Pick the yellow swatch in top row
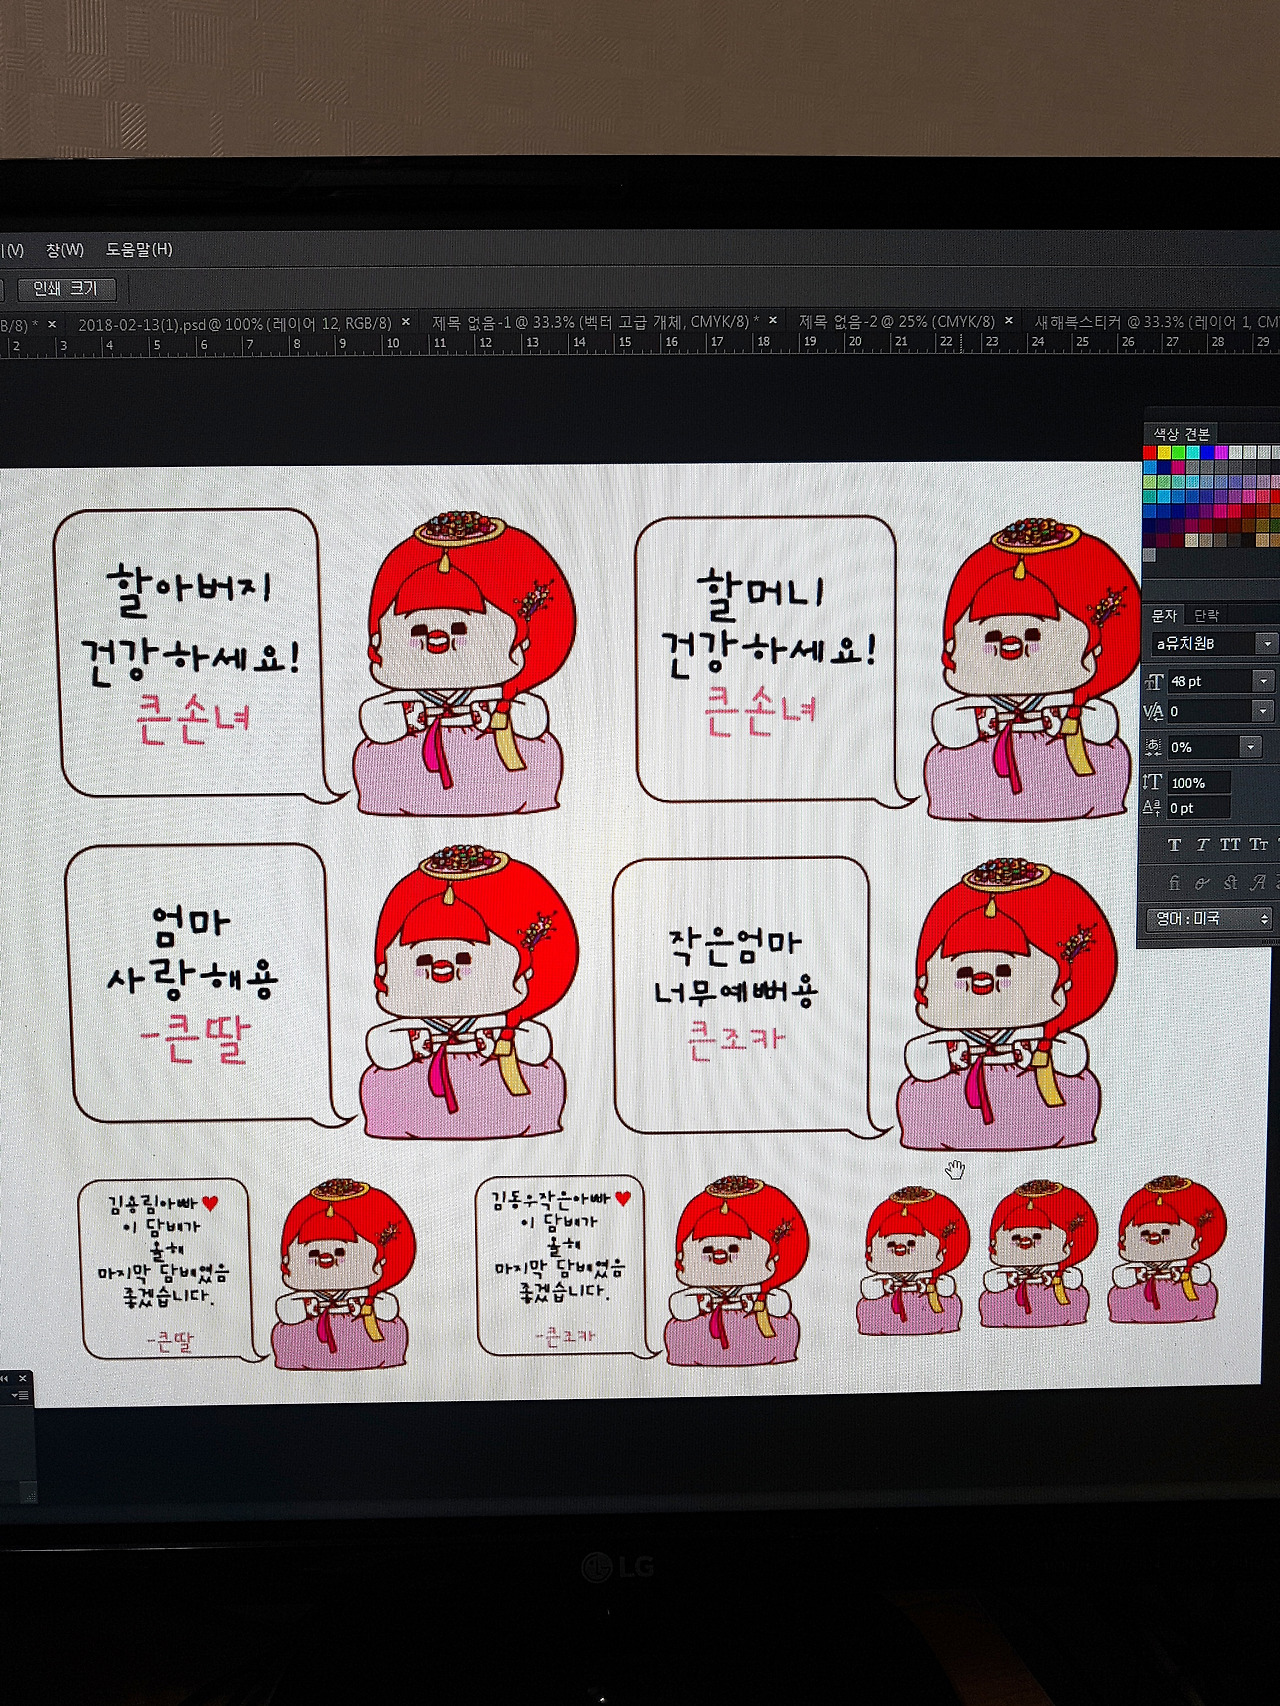This screenshot has height=1706, width=1280. click(x=1164, y=453)
